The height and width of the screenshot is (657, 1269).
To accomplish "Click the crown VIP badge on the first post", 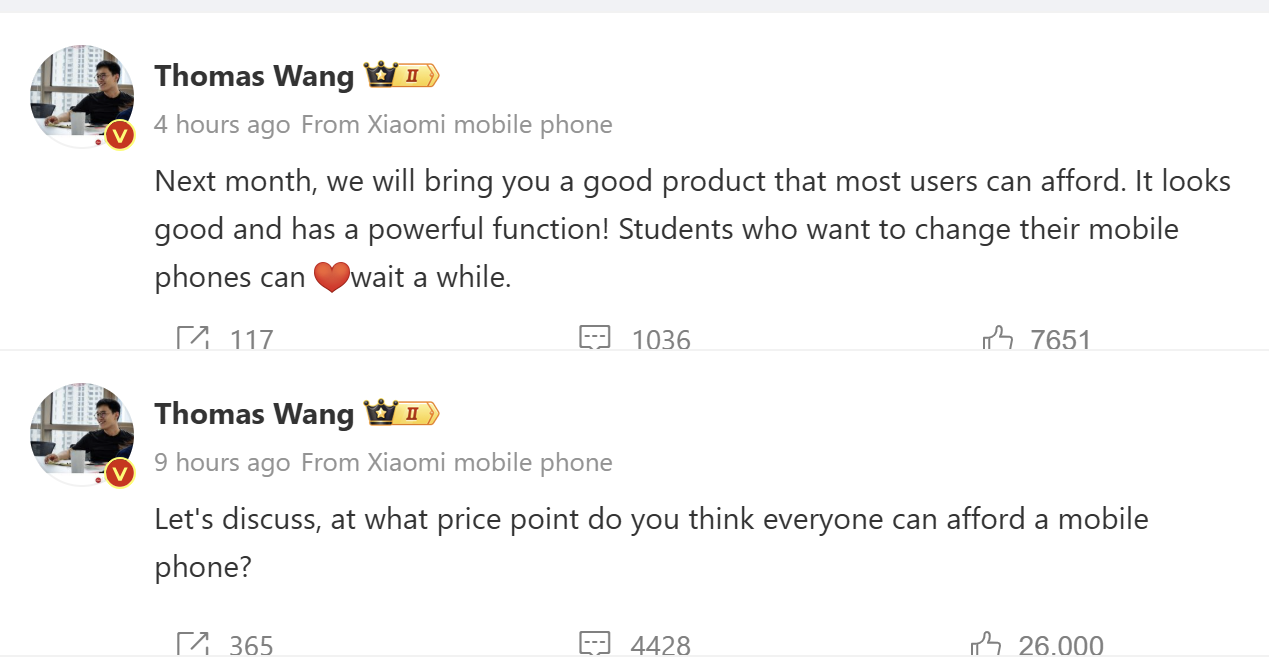I will tap(379, 74).
